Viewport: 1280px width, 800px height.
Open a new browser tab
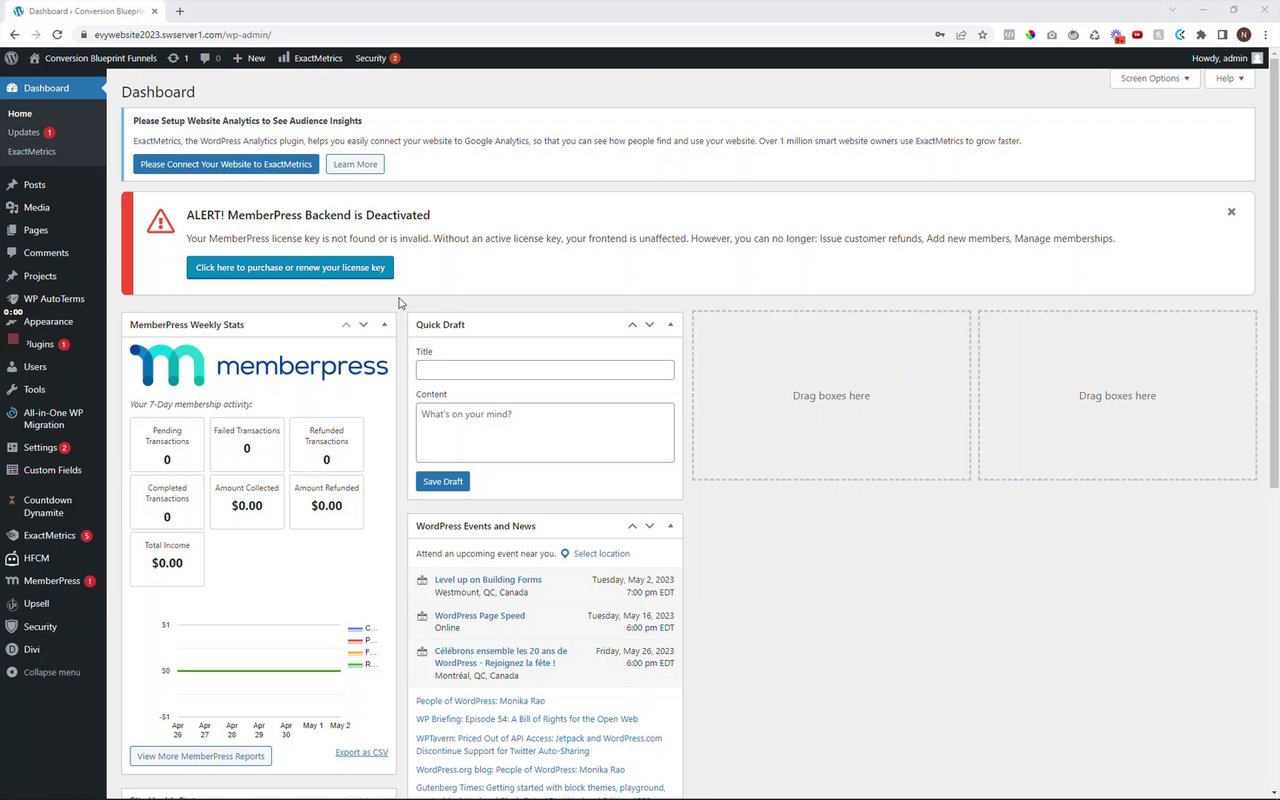coord(180,11)
